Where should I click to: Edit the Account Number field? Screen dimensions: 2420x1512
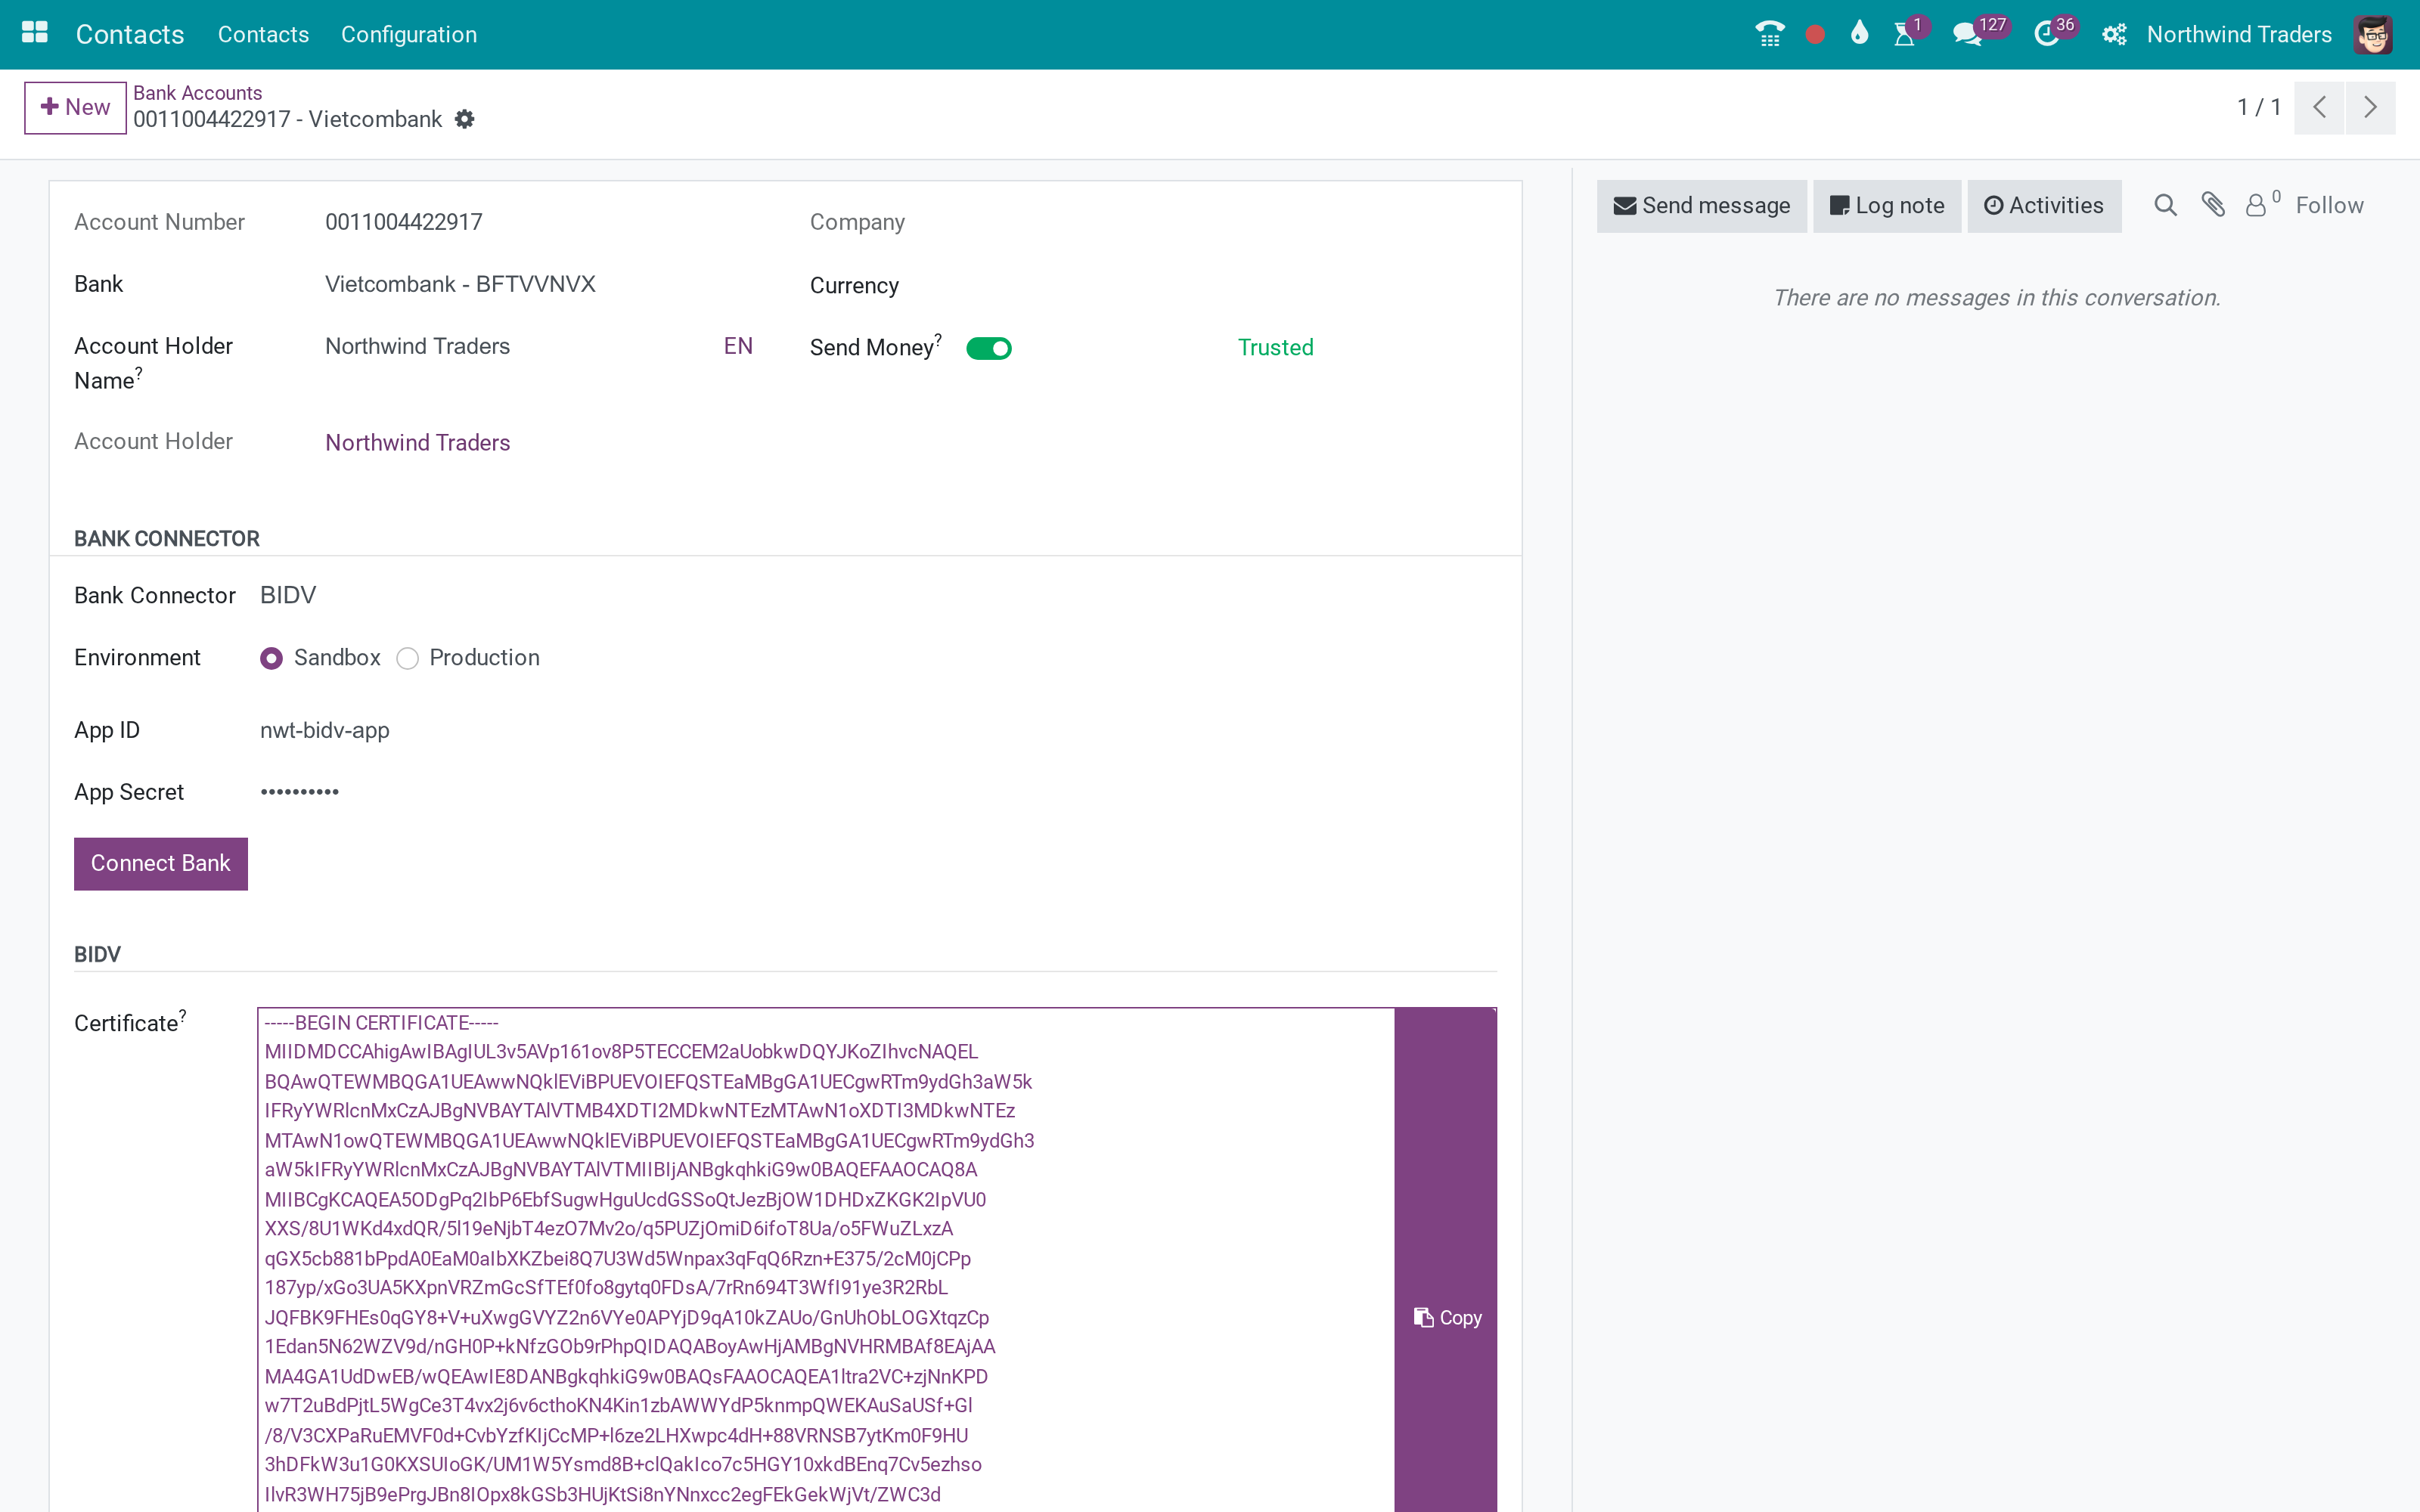click(539, 222)
